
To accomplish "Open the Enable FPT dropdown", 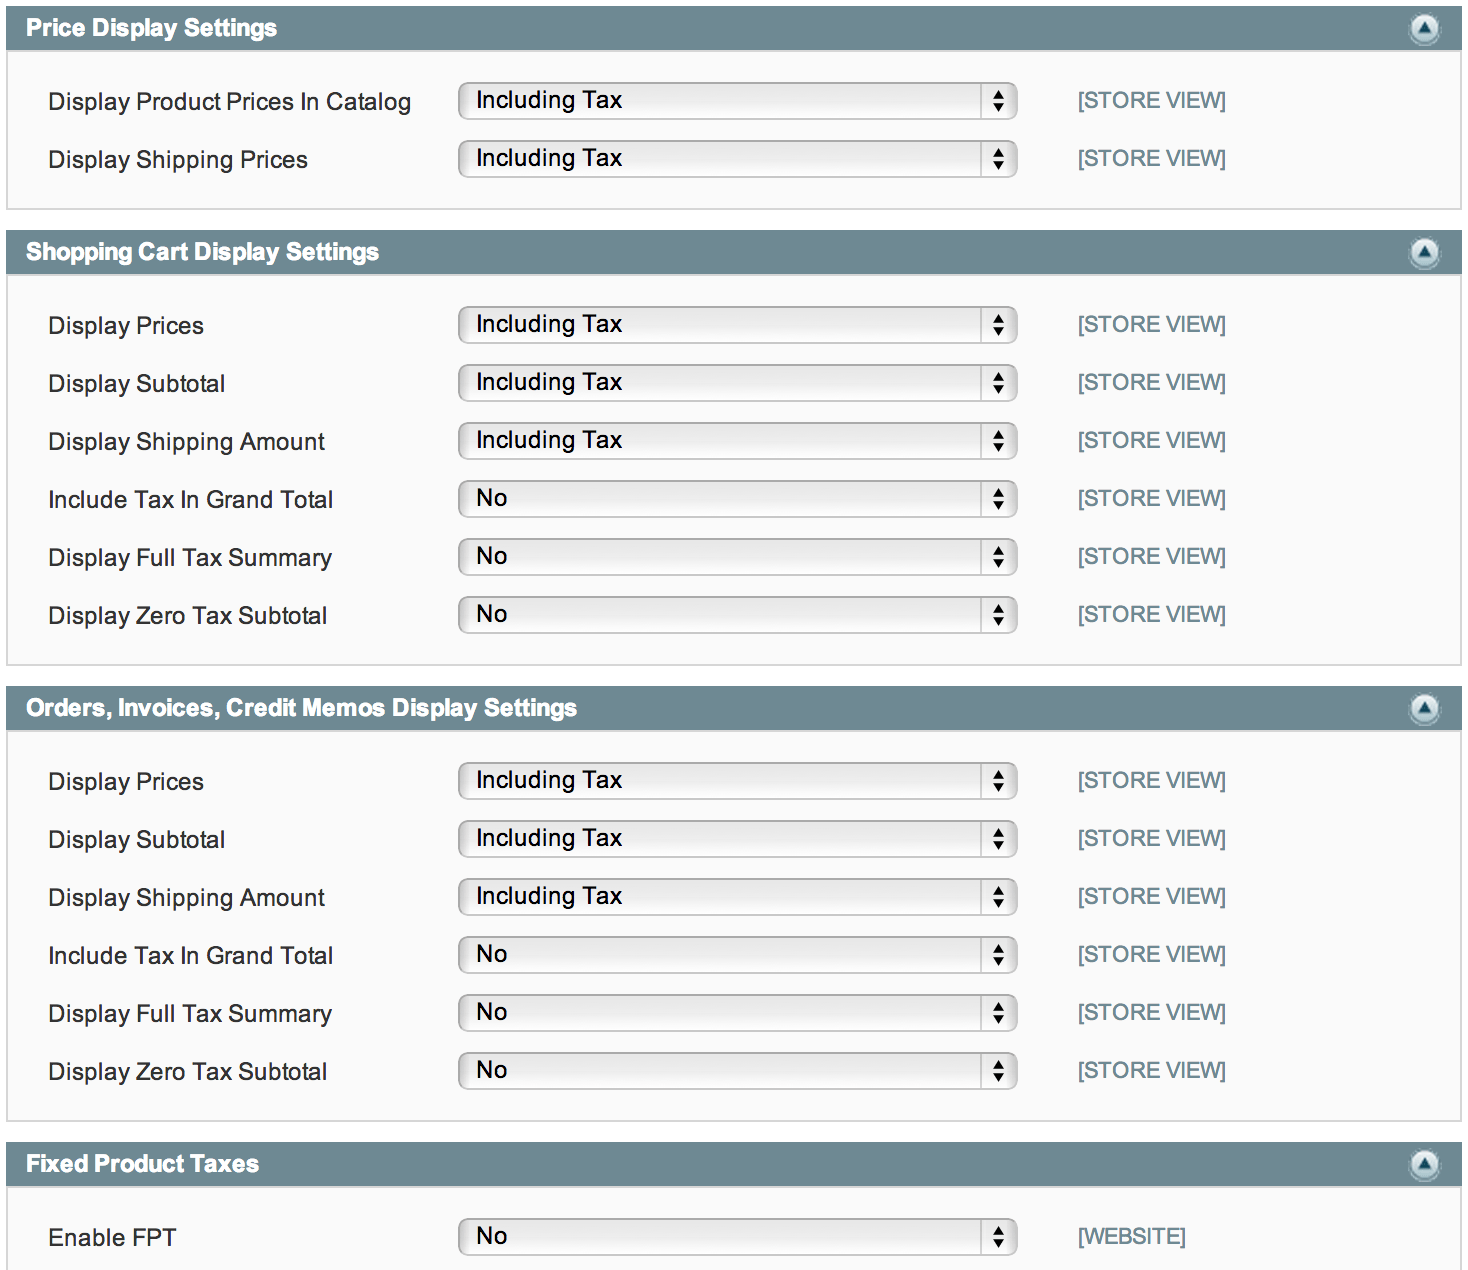I will click(x=737, y=1237).
